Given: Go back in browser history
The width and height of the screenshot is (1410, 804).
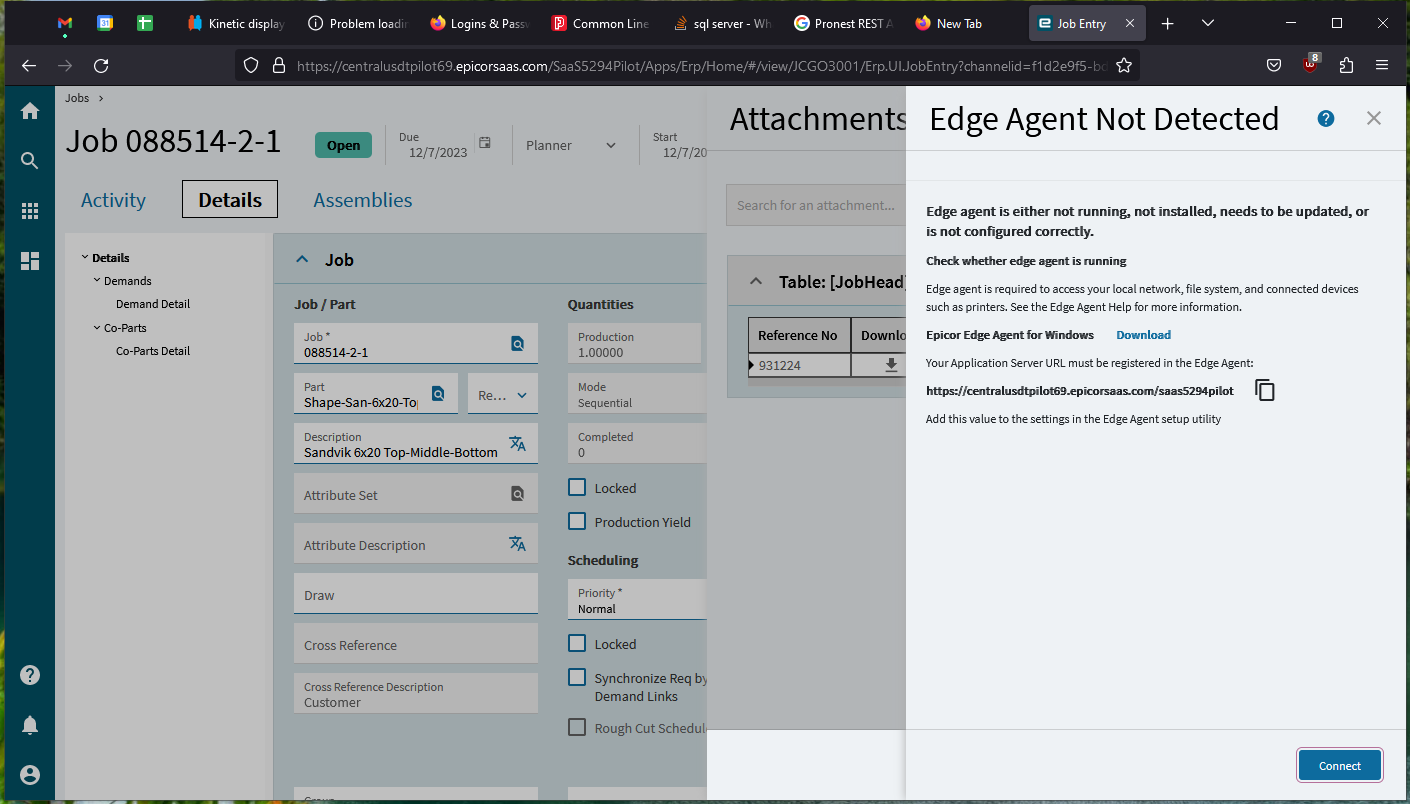Looking at the screenshot, I should (29, 65).
